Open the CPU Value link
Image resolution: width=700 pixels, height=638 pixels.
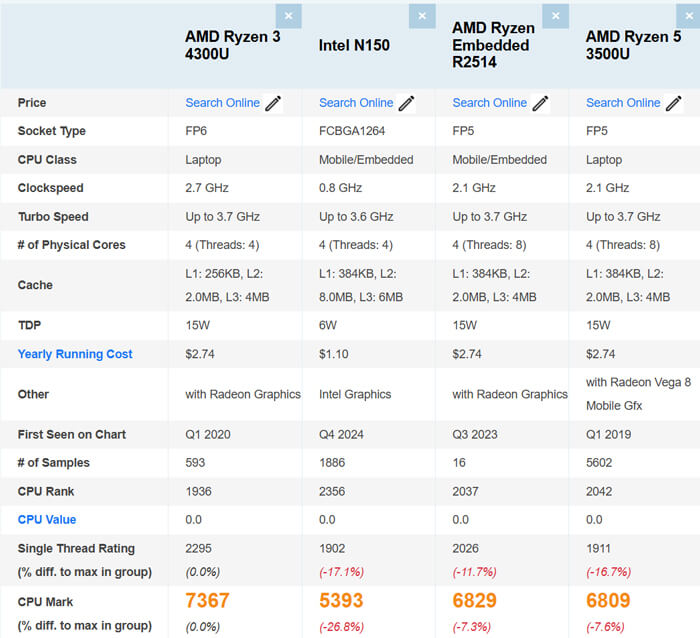pos(47,520)
